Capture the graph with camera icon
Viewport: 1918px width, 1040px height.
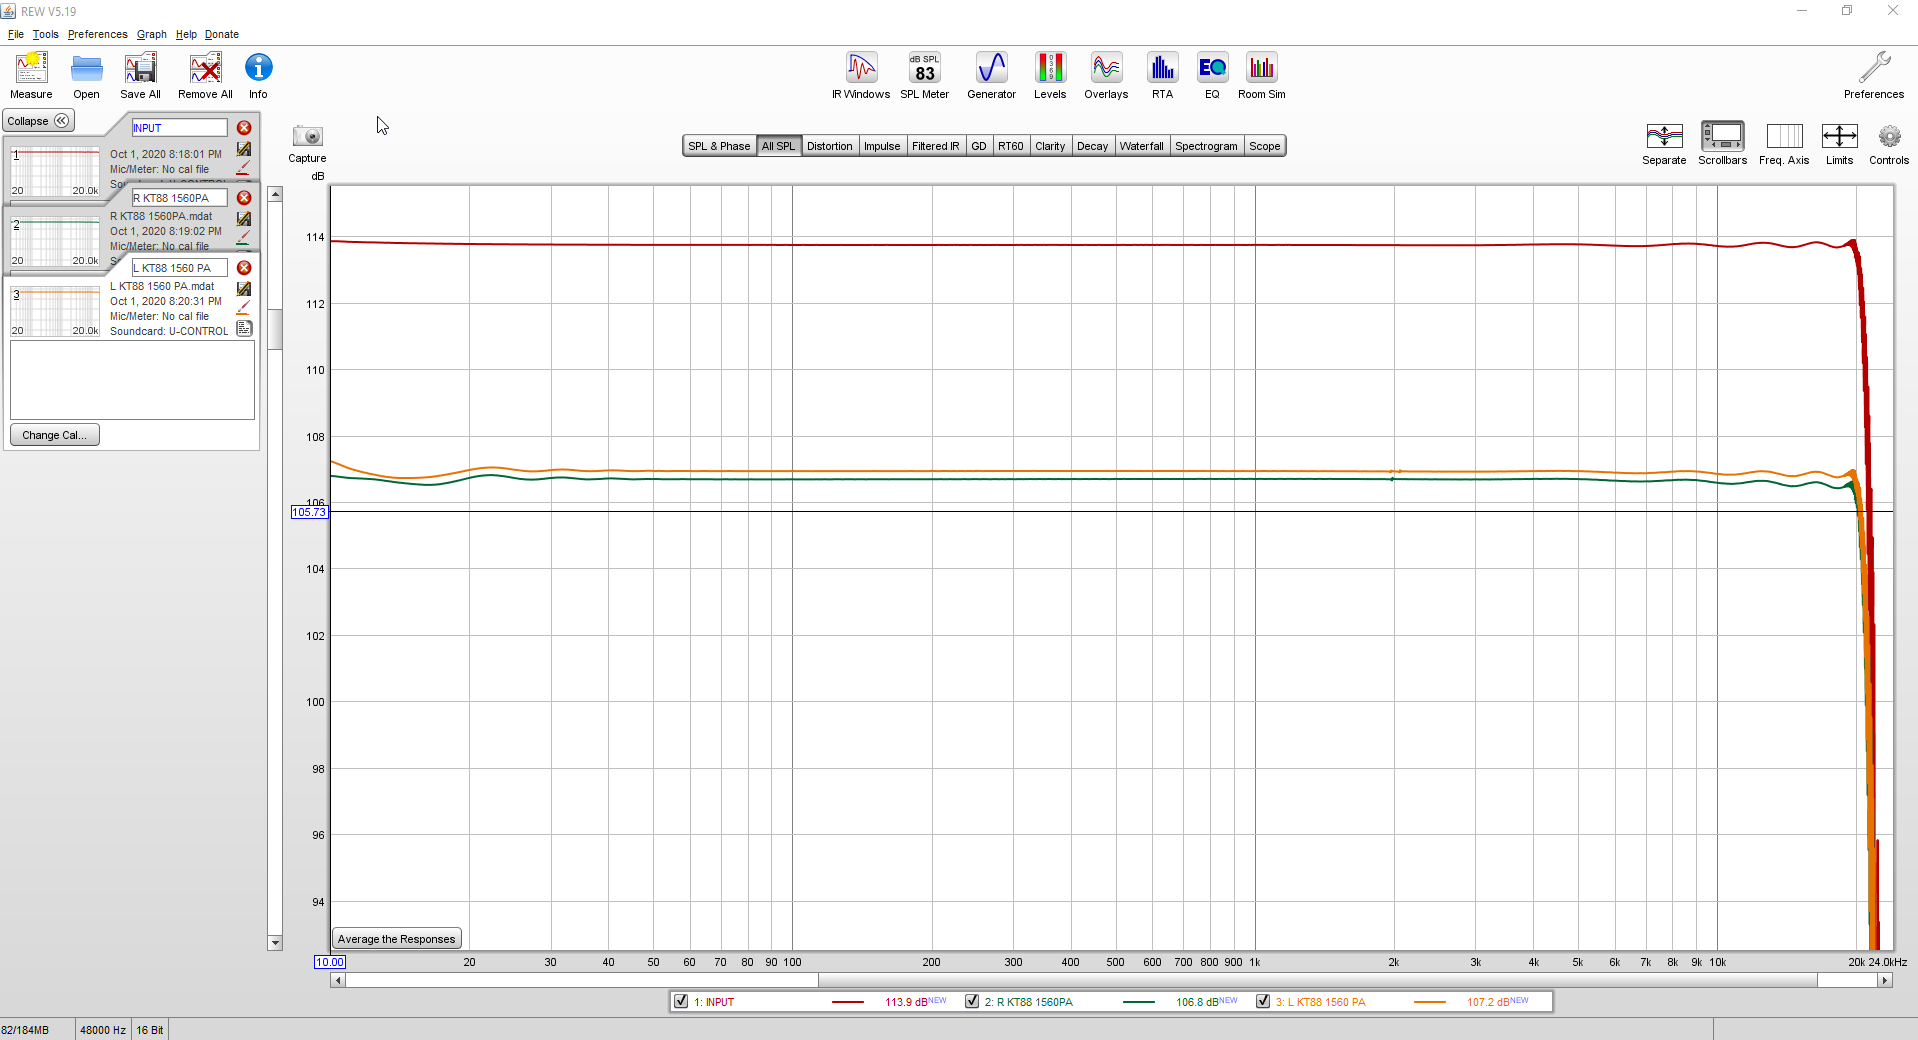pos(307,136)
